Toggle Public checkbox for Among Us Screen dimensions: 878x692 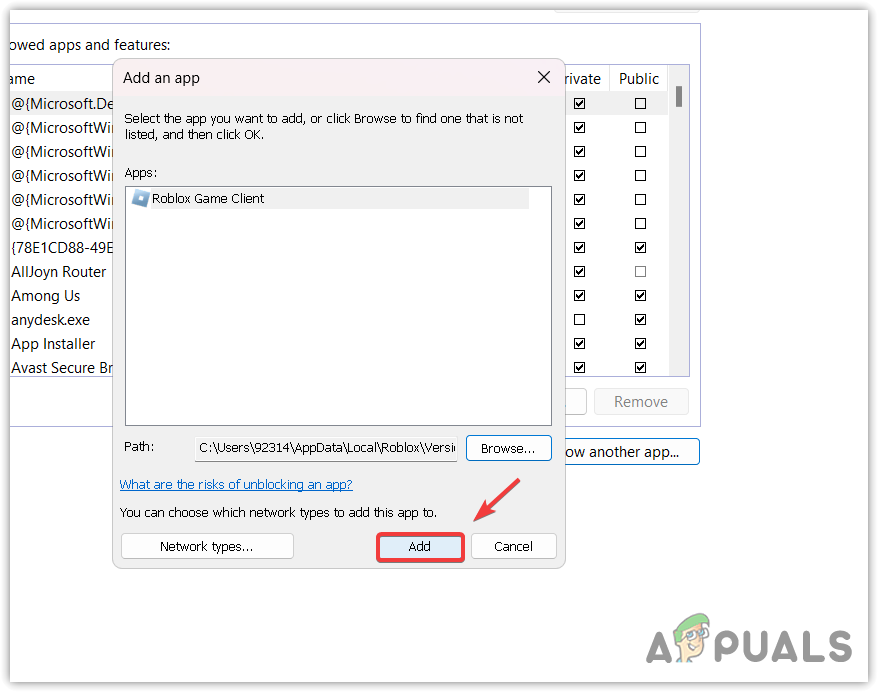point(640,296)
